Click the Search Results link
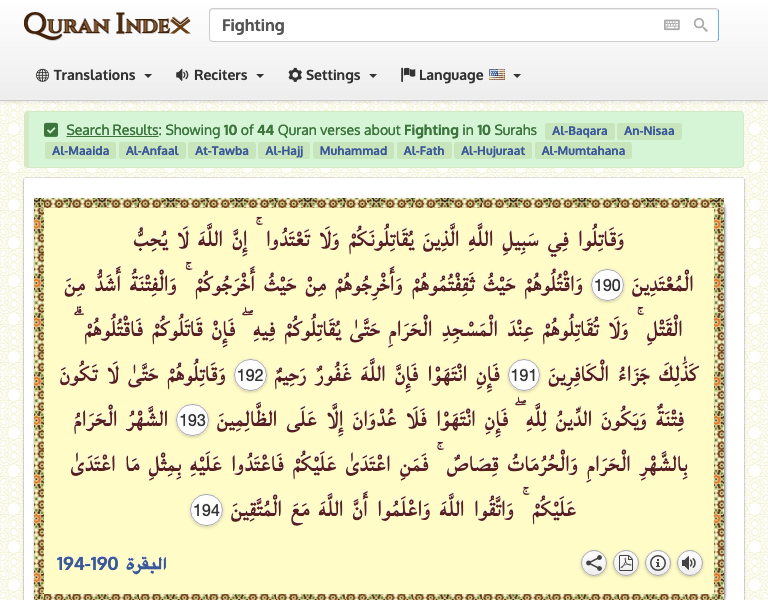768x600 pixels. [x=112, y=130]
